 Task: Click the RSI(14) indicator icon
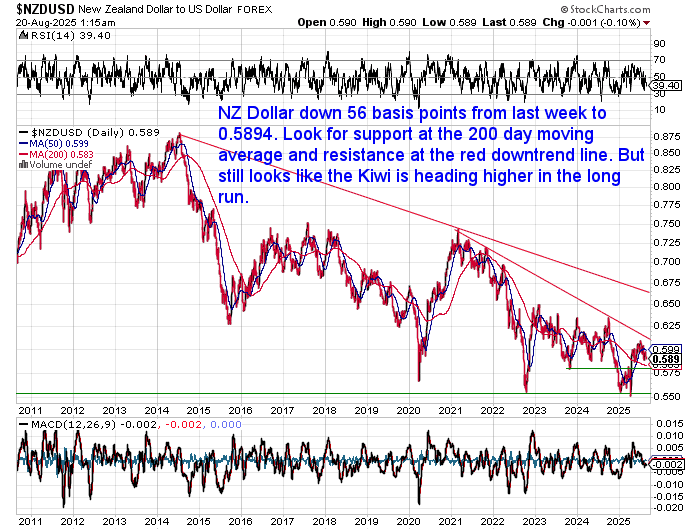pyautogui.click(x=23, y=35)
